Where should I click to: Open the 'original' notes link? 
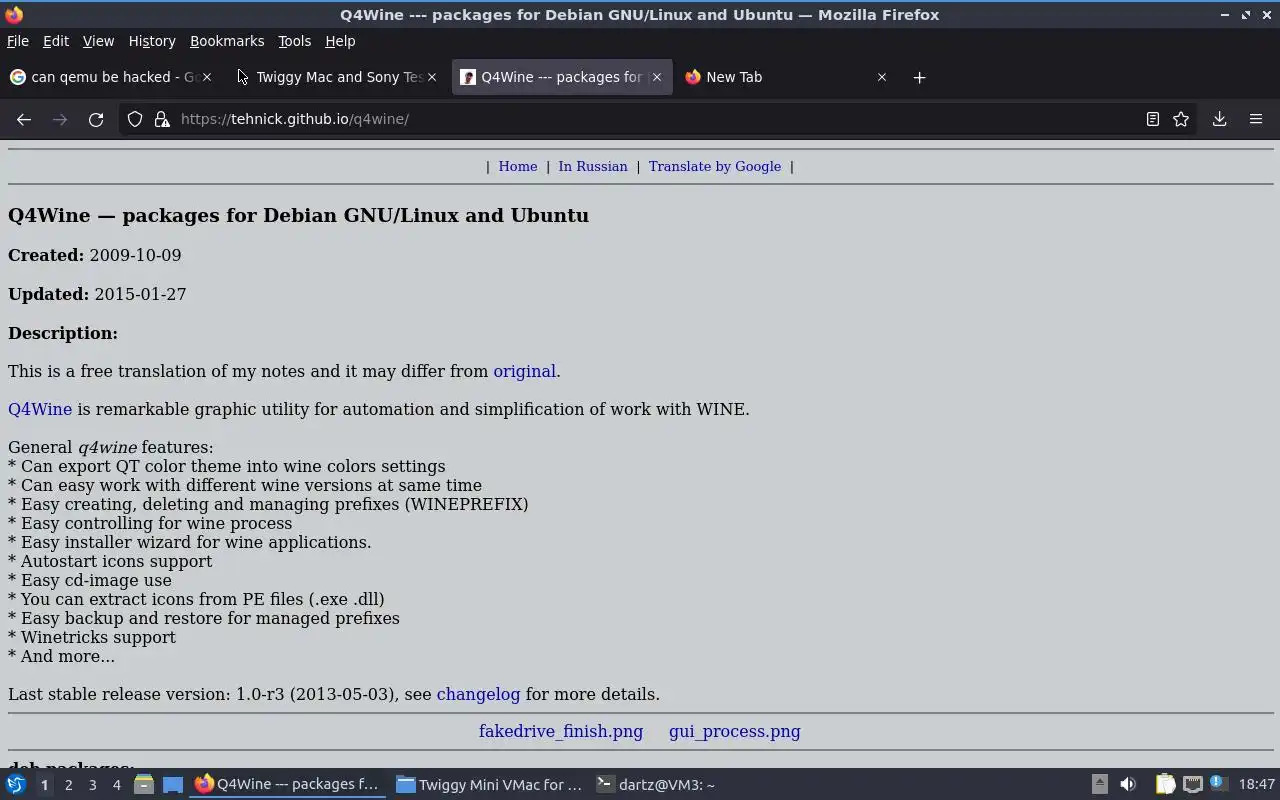pos(524,371)
